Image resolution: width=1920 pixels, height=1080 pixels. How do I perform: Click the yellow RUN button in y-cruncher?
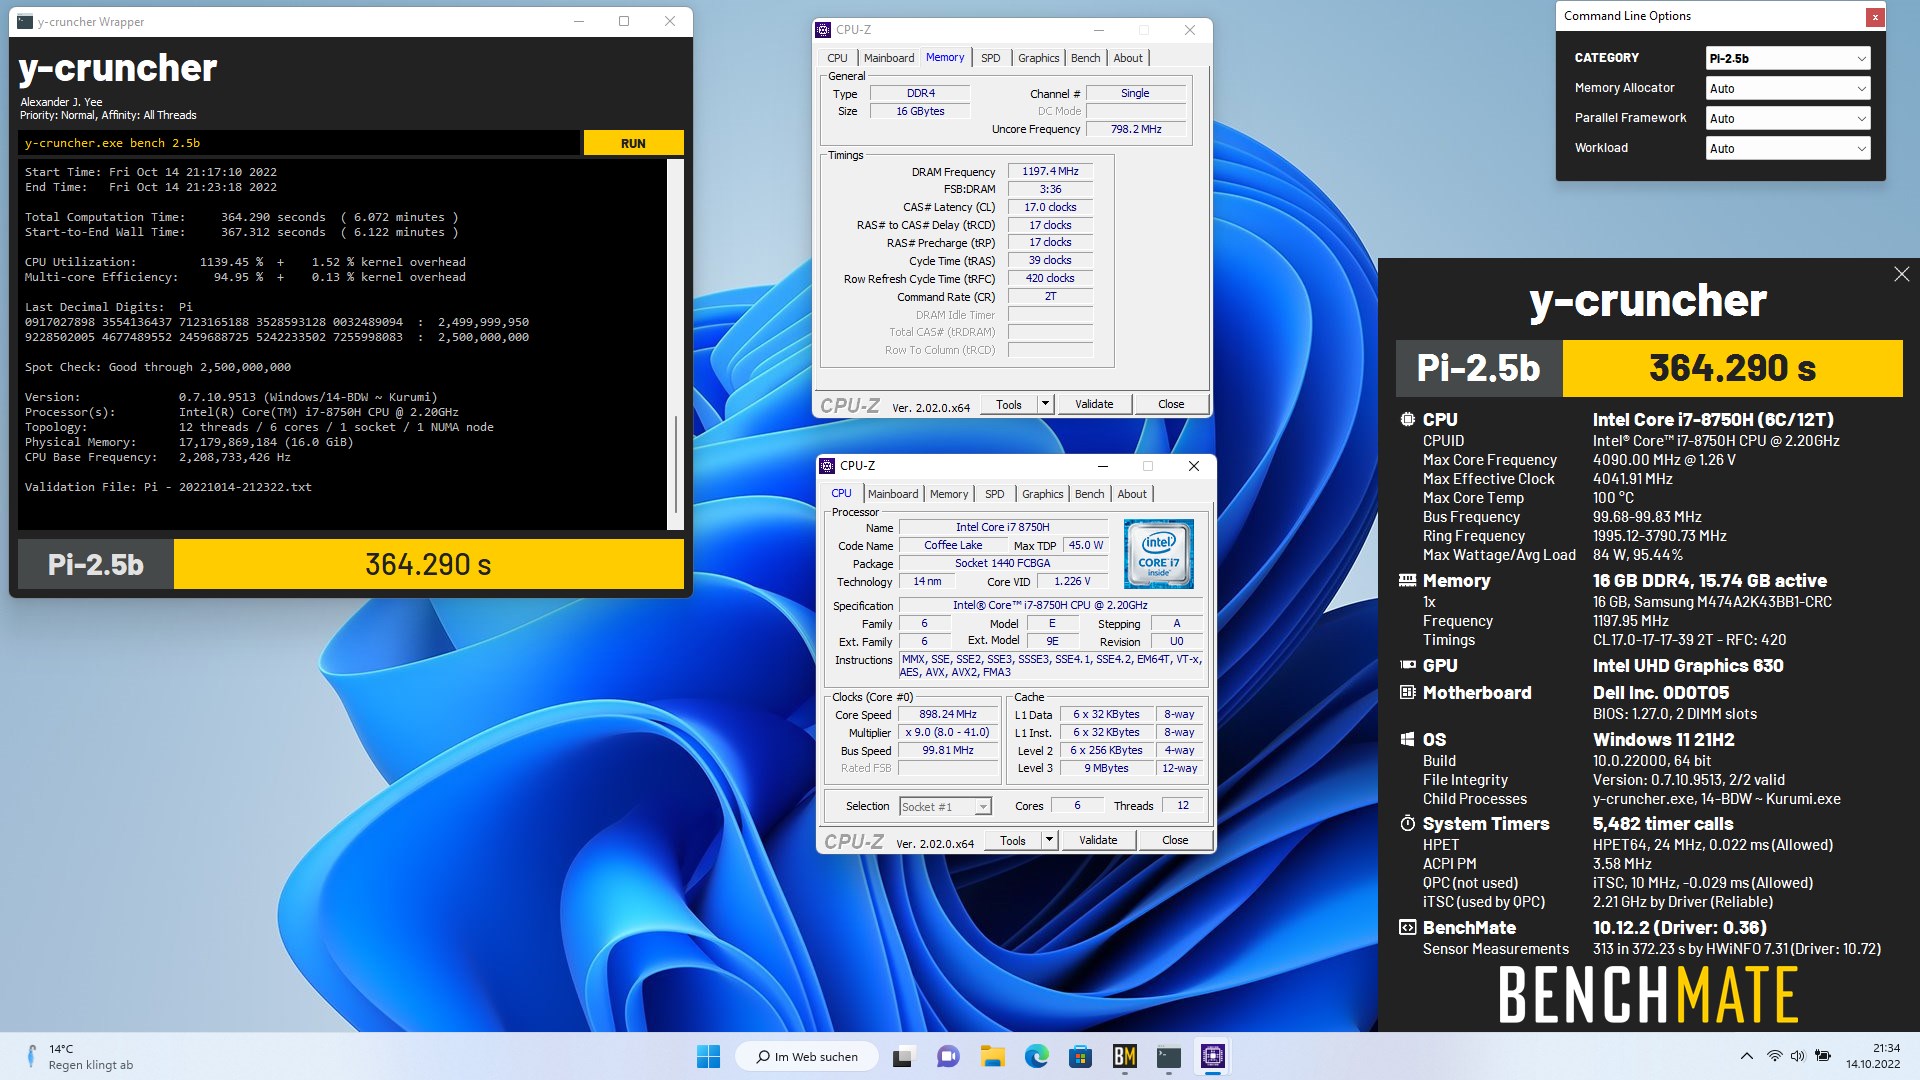tap(633, 143)
